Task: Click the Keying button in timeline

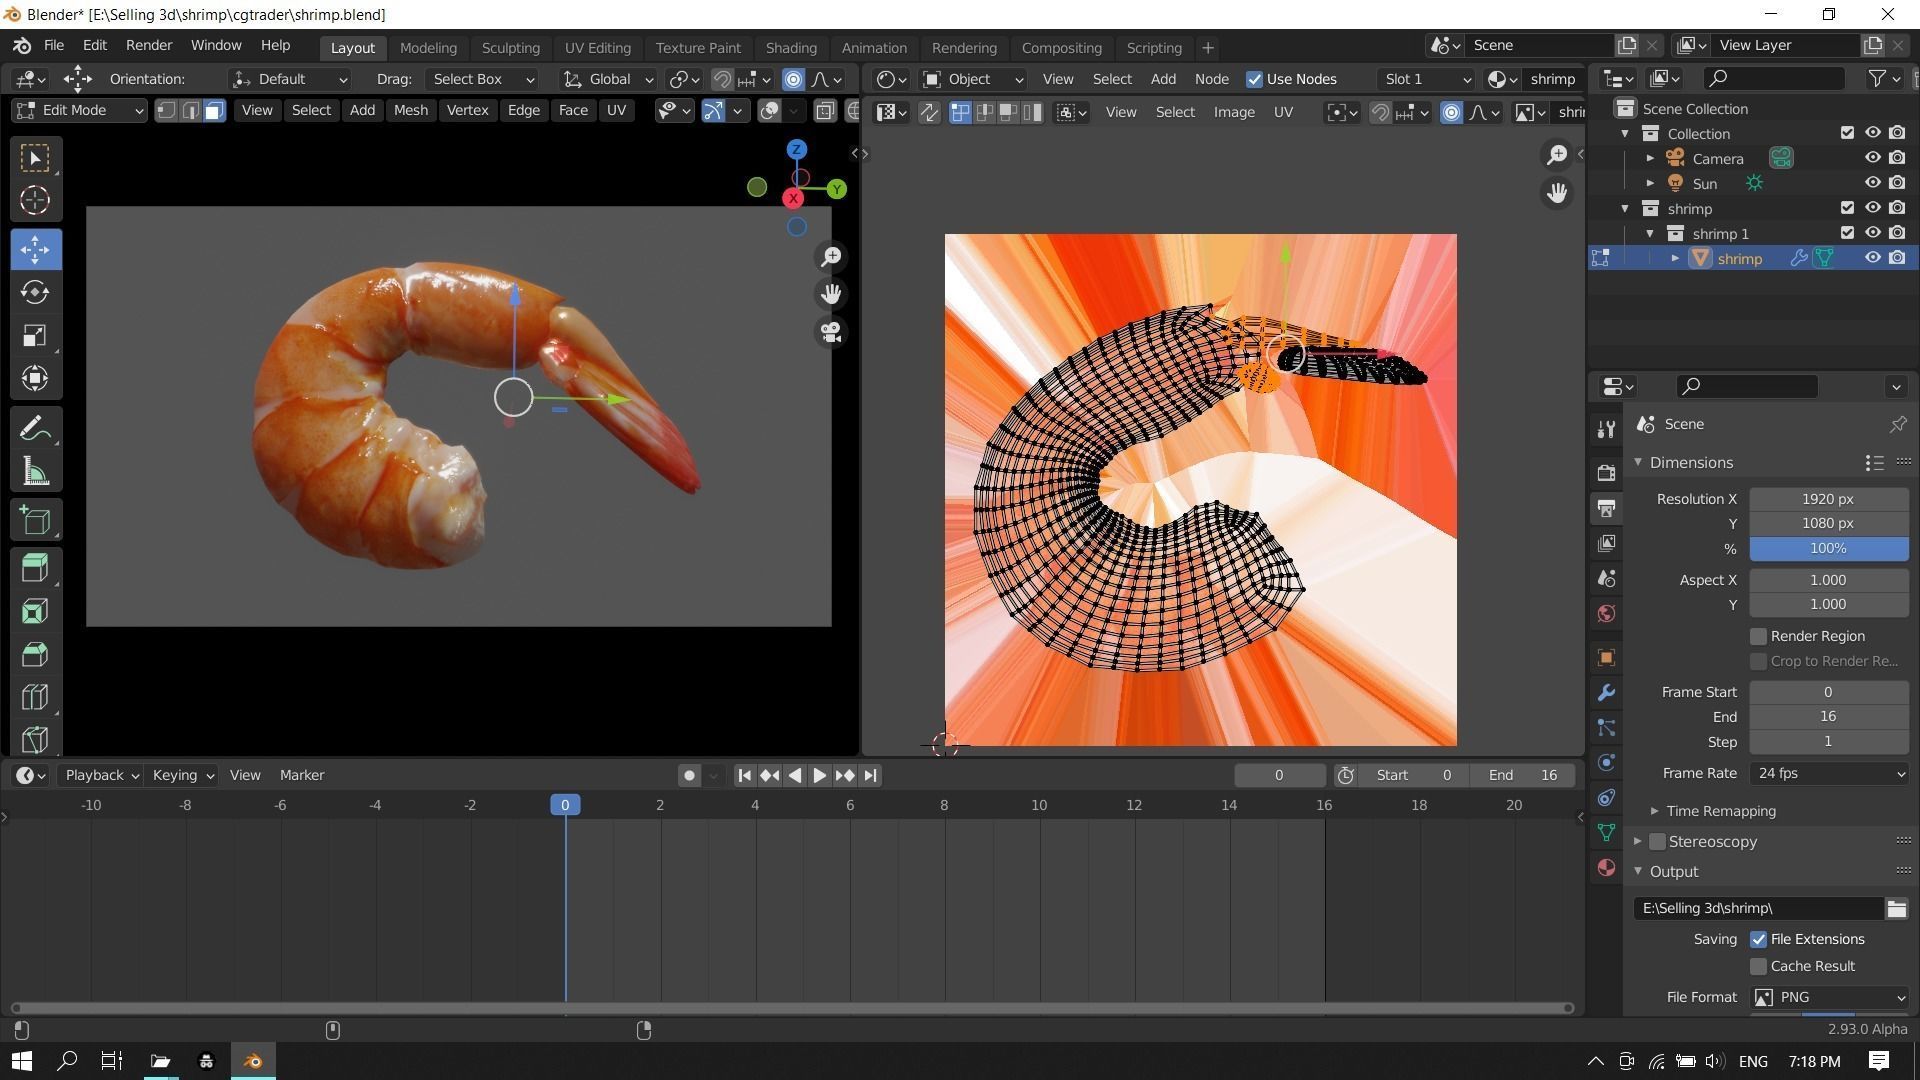Action: pos(182,775)
